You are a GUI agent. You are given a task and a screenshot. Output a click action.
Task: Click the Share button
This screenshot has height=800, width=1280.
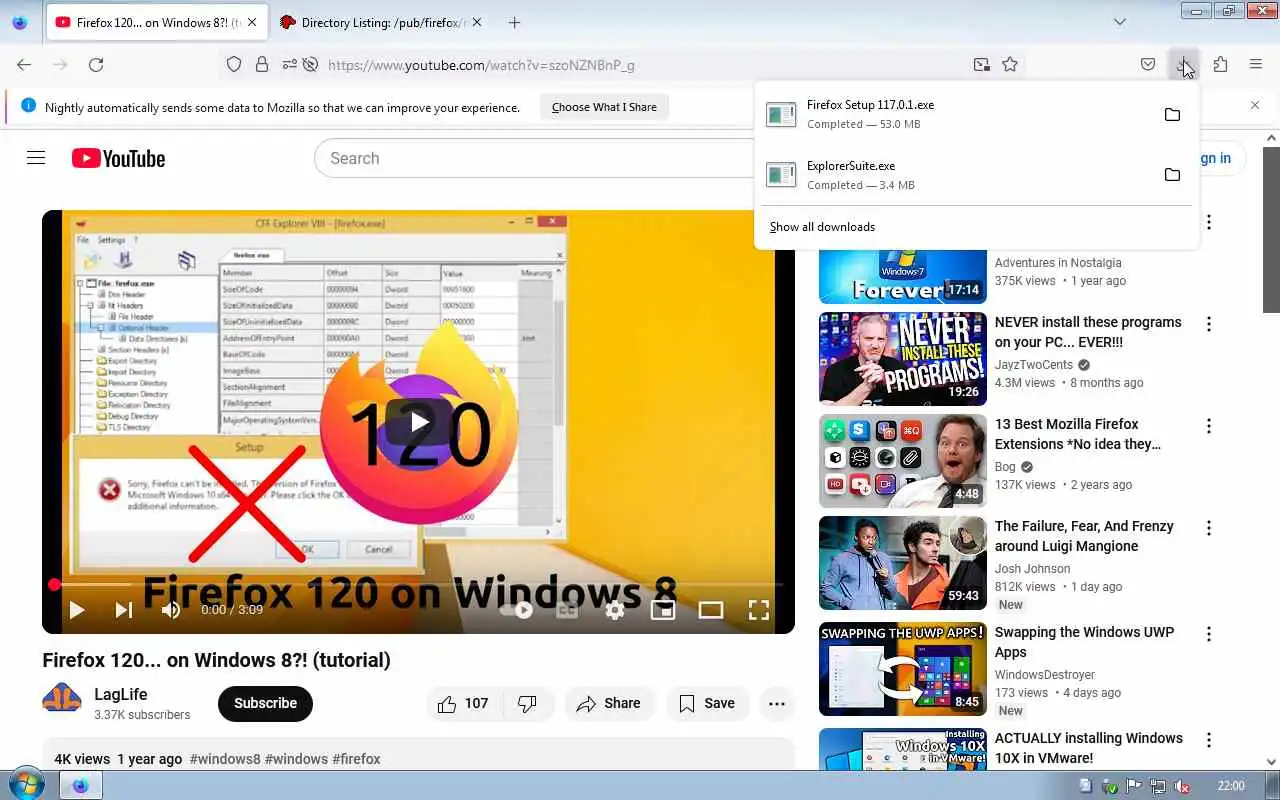tap(609, 703)
